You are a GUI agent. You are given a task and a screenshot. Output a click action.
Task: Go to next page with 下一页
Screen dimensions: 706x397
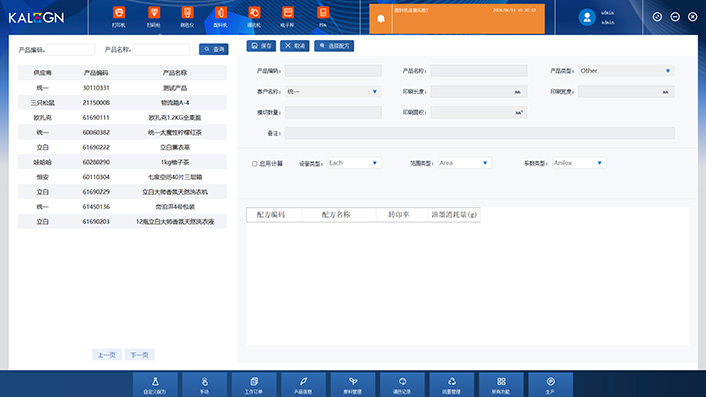(x=140, y=355)
